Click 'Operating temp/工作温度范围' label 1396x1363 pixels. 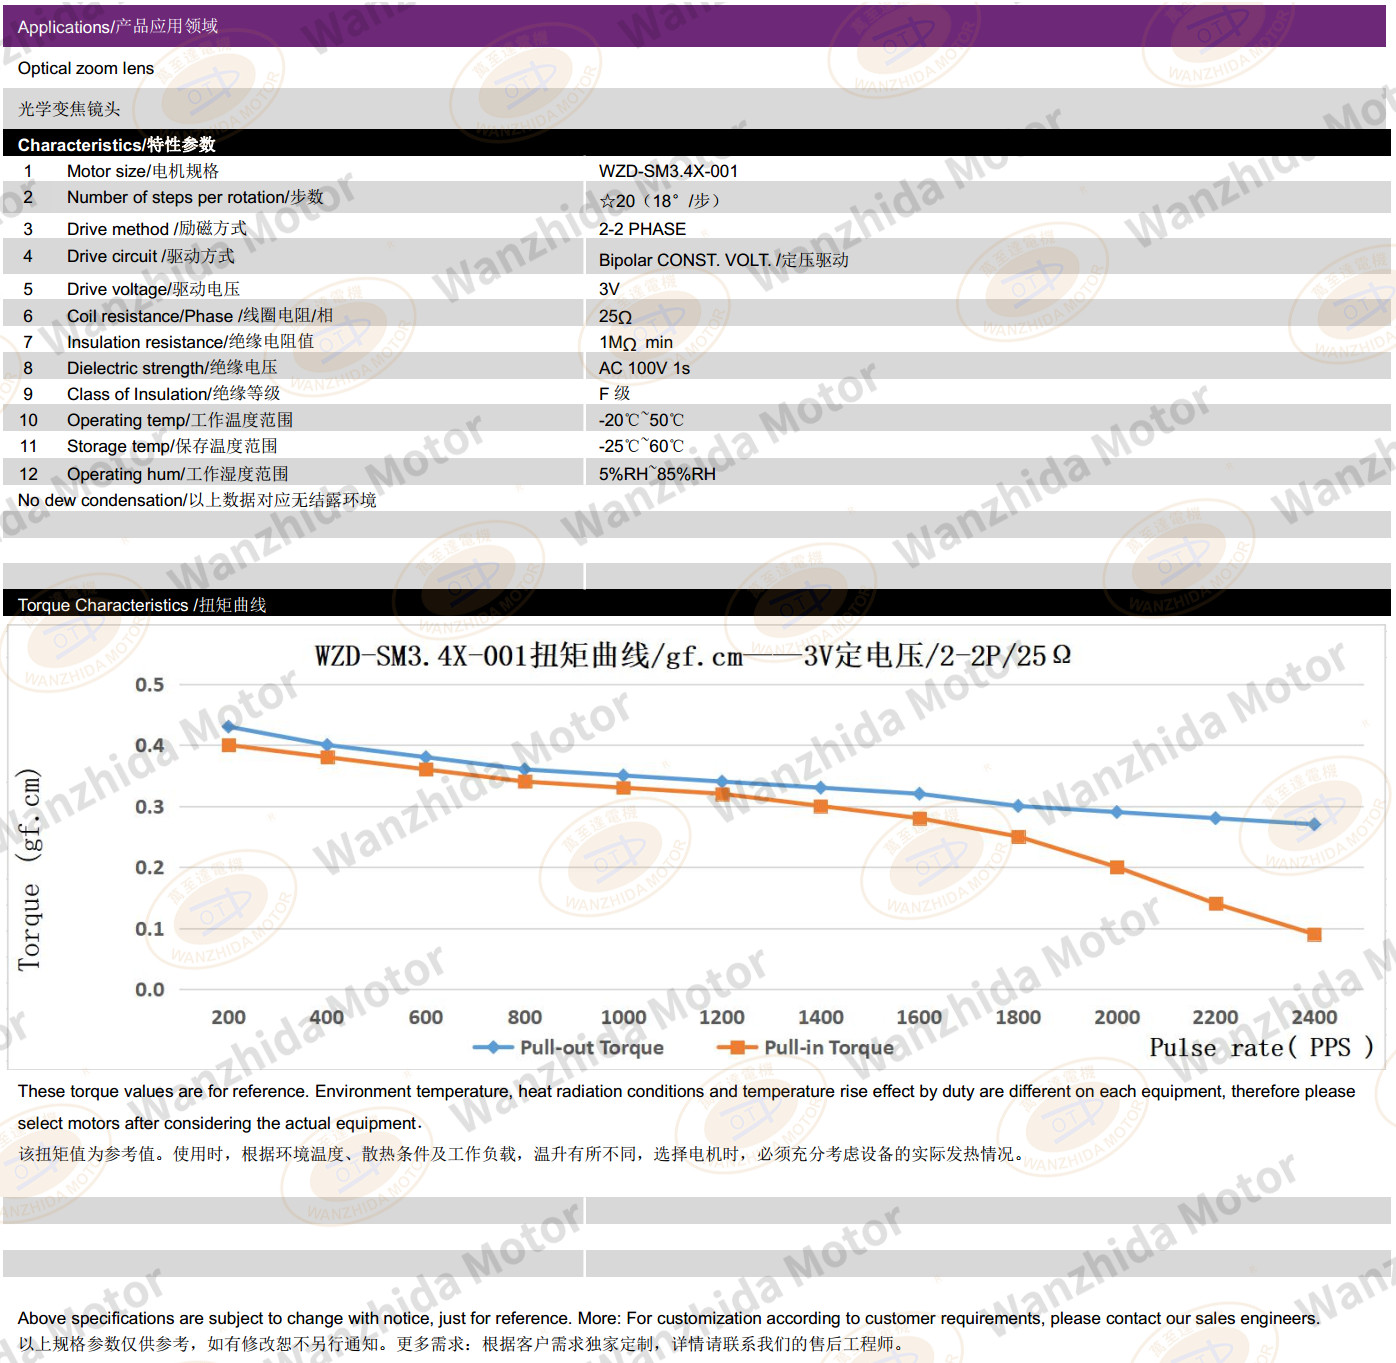(180, 419)
